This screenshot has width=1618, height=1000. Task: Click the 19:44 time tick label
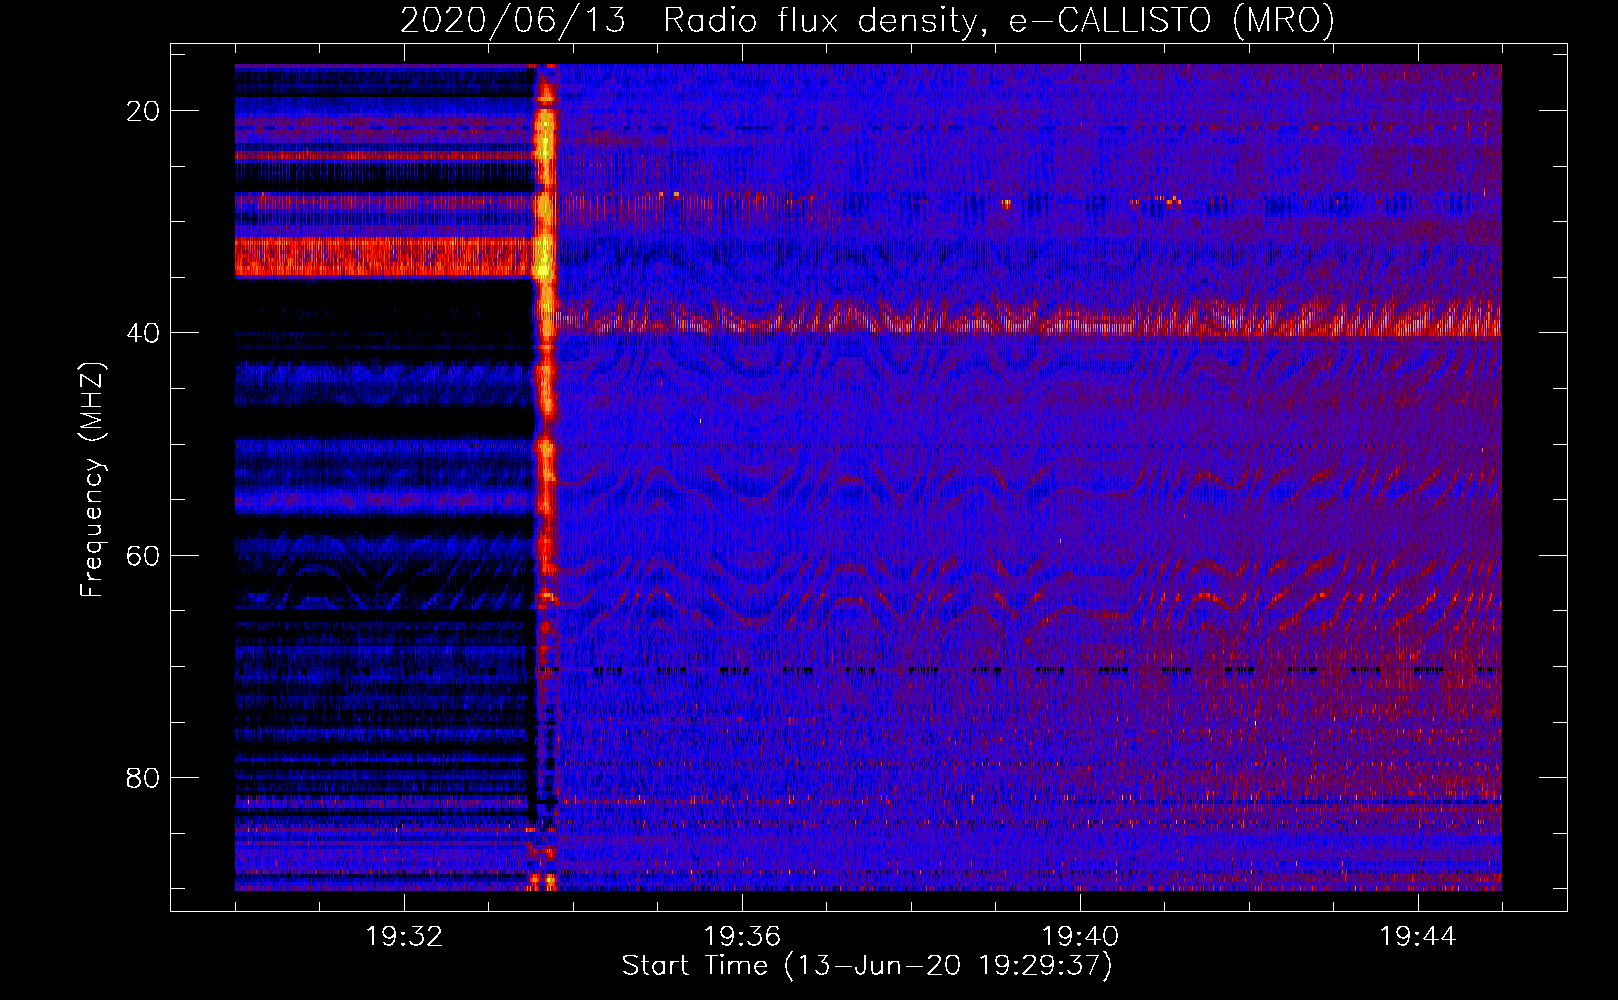[1418, 937]
